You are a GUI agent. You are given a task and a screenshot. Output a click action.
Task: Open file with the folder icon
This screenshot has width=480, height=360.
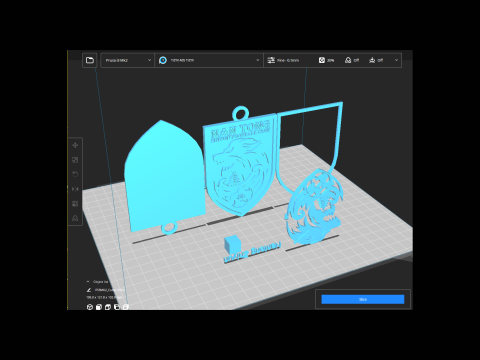pyautogui.click(x=90, y=60)
